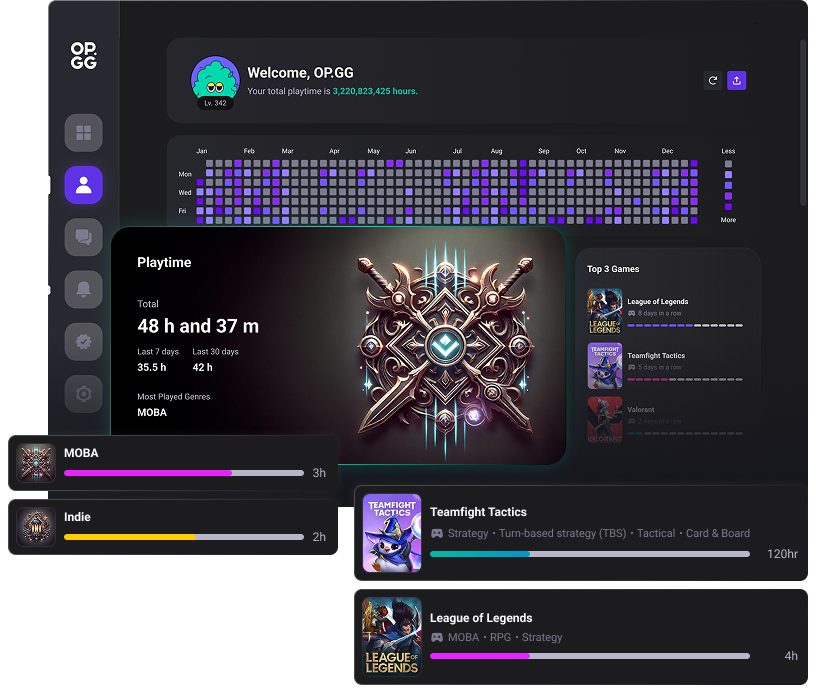Click the Teamfight Tactics streak bar
The width and height of the screenshot is (816, 693).
click(x=685, y=380)
